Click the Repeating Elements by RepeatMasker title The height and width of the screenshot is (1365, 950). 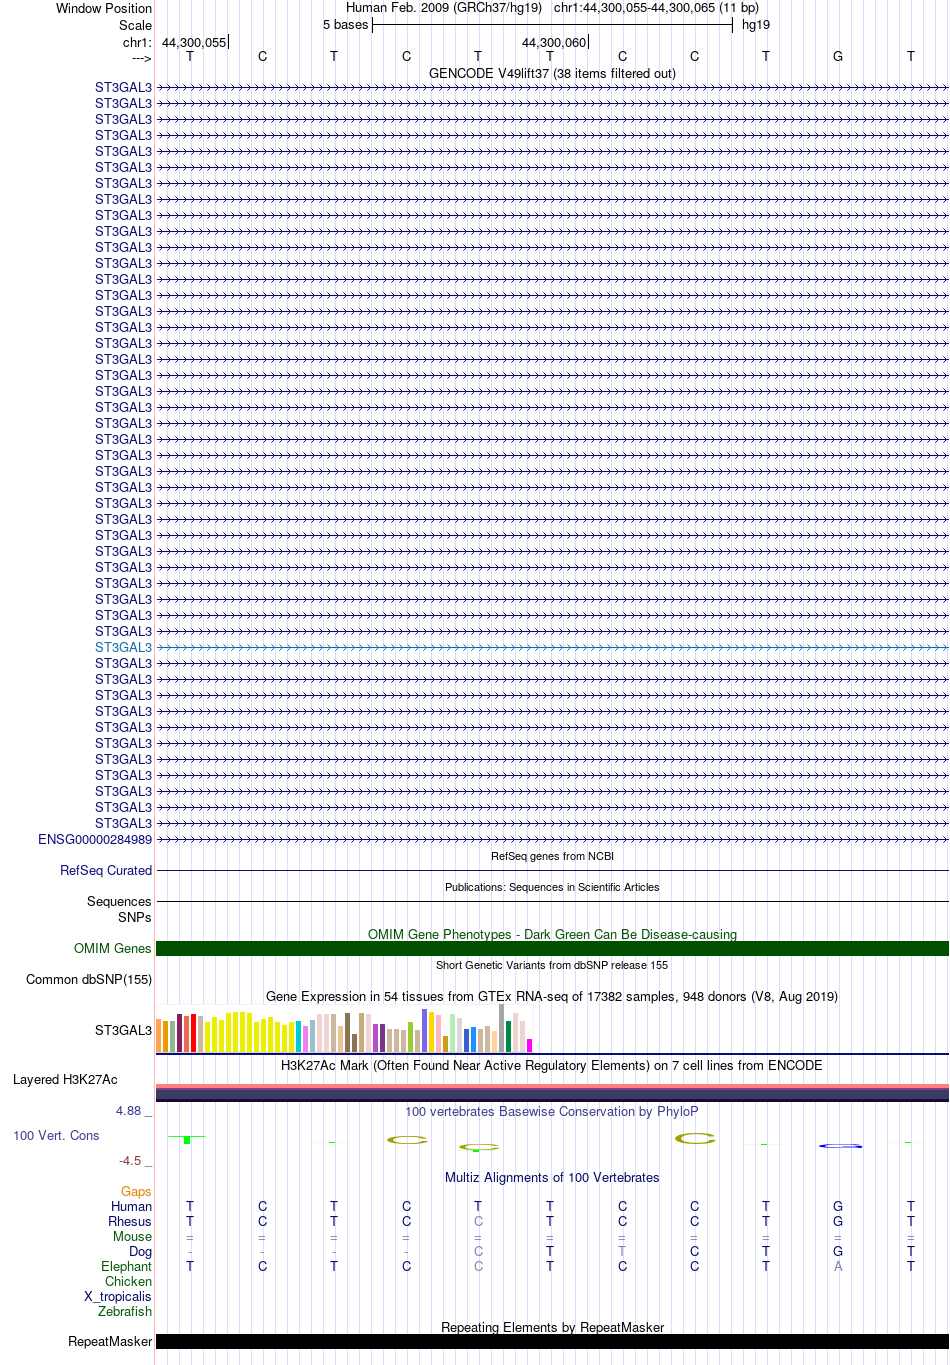pyautogui.click(x=552, y=1327)
